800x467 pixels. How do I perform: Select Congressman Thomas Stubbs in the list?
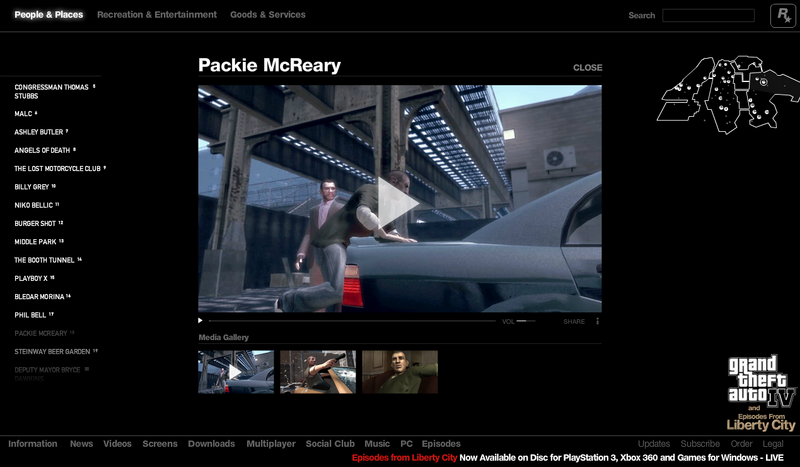(x=55, y=91)
